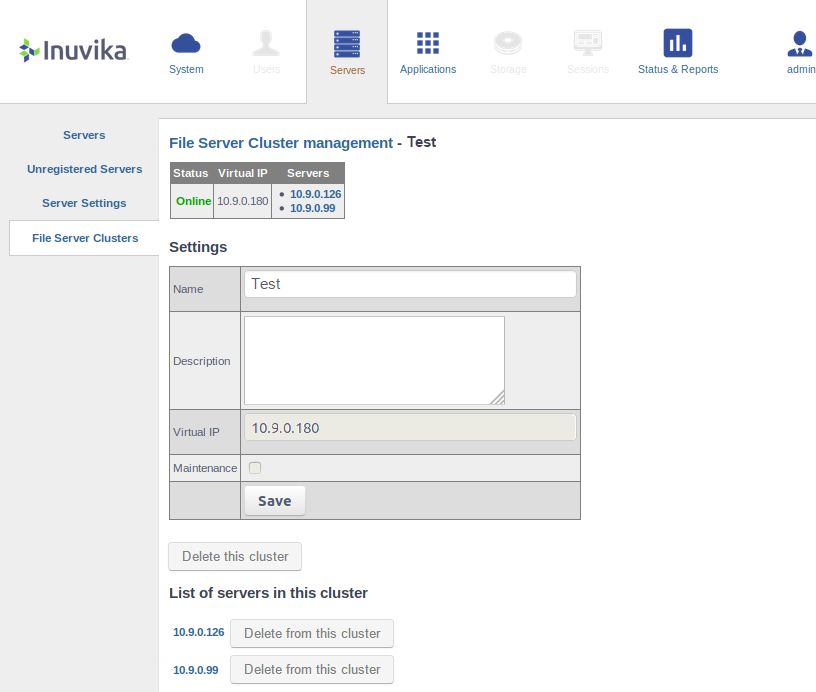Open the Sessions monitor icon

coord(588,43)
